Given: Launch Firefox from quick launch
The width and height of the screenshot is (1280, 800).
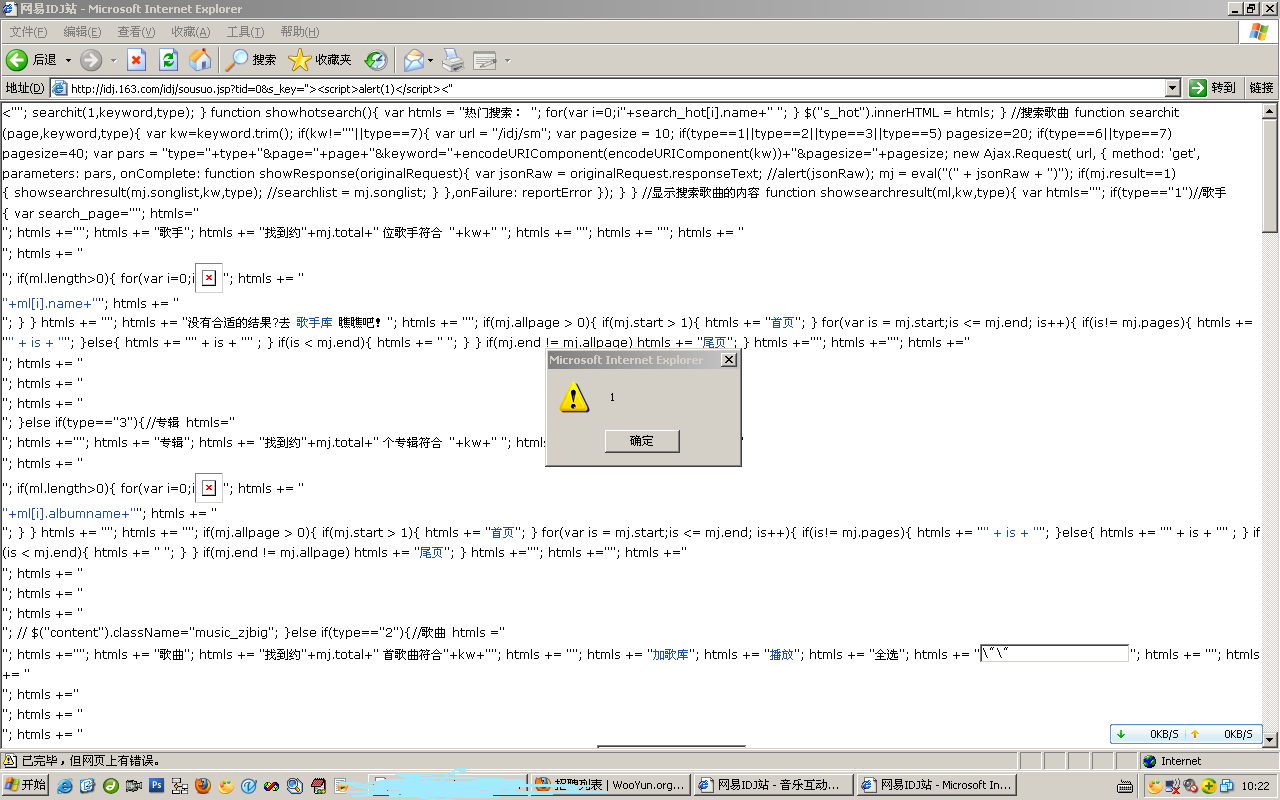Looking at the screenshot, I should click(x=202, y=786).
